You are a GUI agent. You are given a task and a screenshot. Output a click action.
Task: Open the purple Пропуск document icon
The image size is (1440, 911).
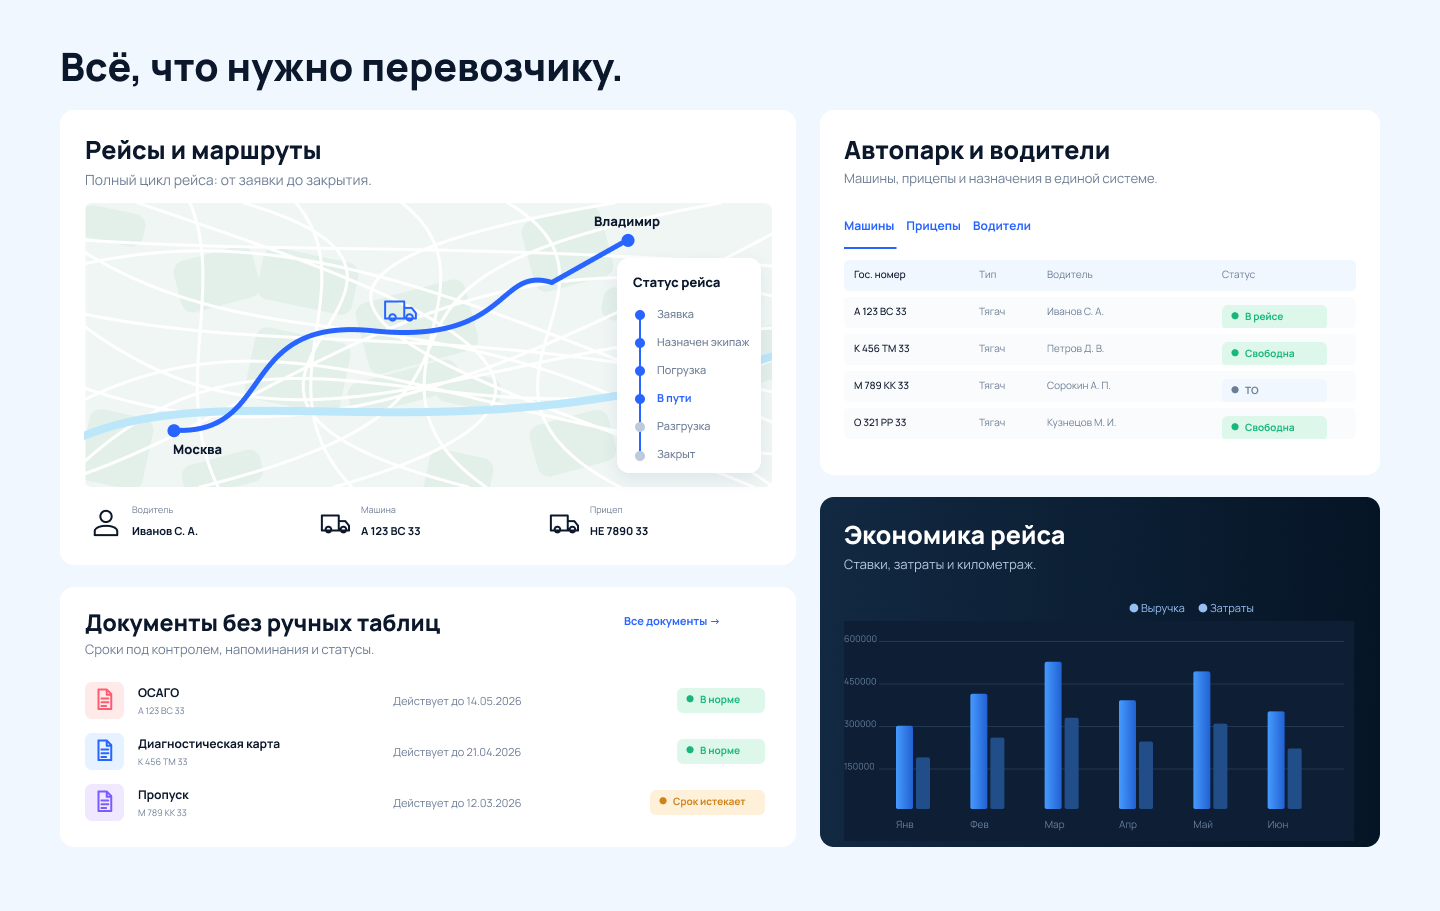point(104,802)
